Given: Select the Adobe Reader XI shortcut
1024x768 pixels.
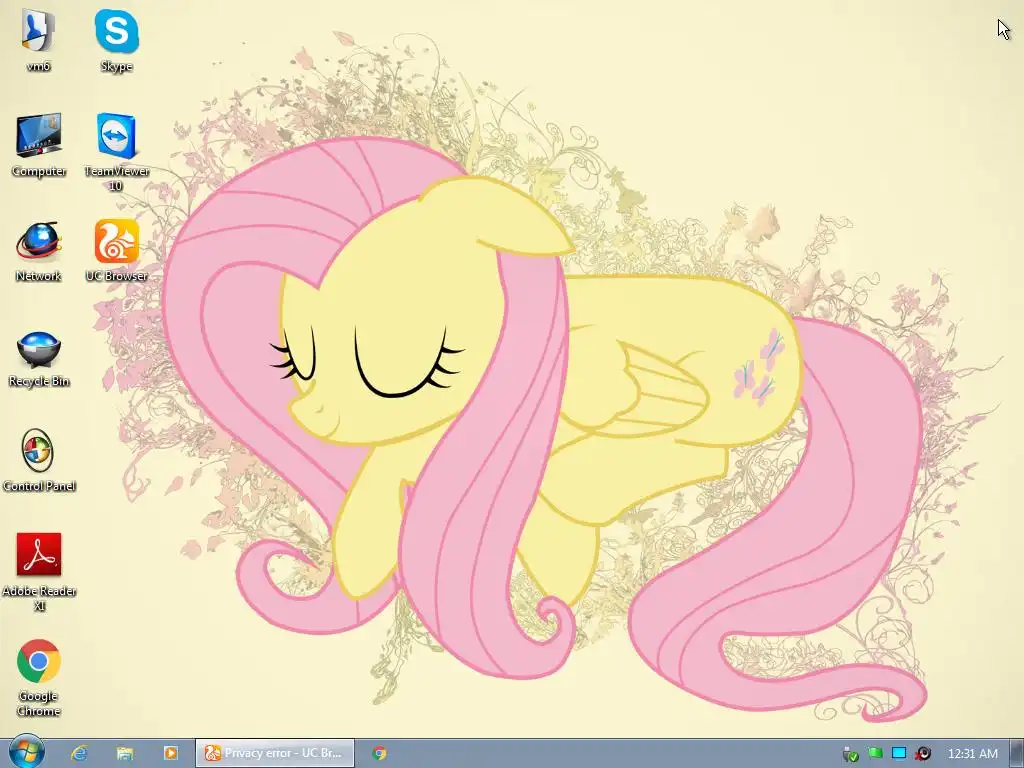Looking at the screenshot, I should (x=39, y=571).
